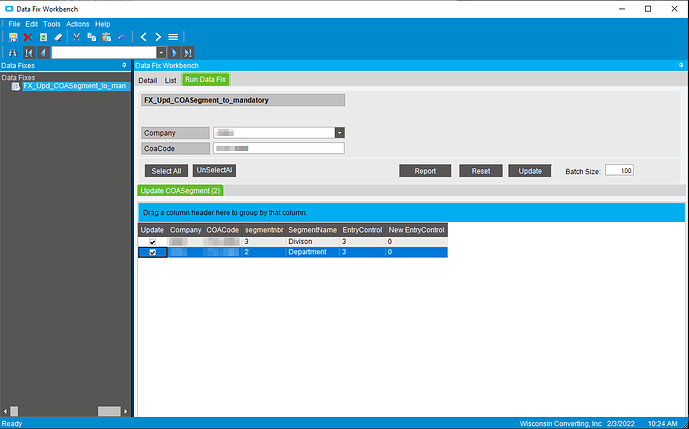Open the Tools menu
Viewport: 689px width, 429px height.
52,24
